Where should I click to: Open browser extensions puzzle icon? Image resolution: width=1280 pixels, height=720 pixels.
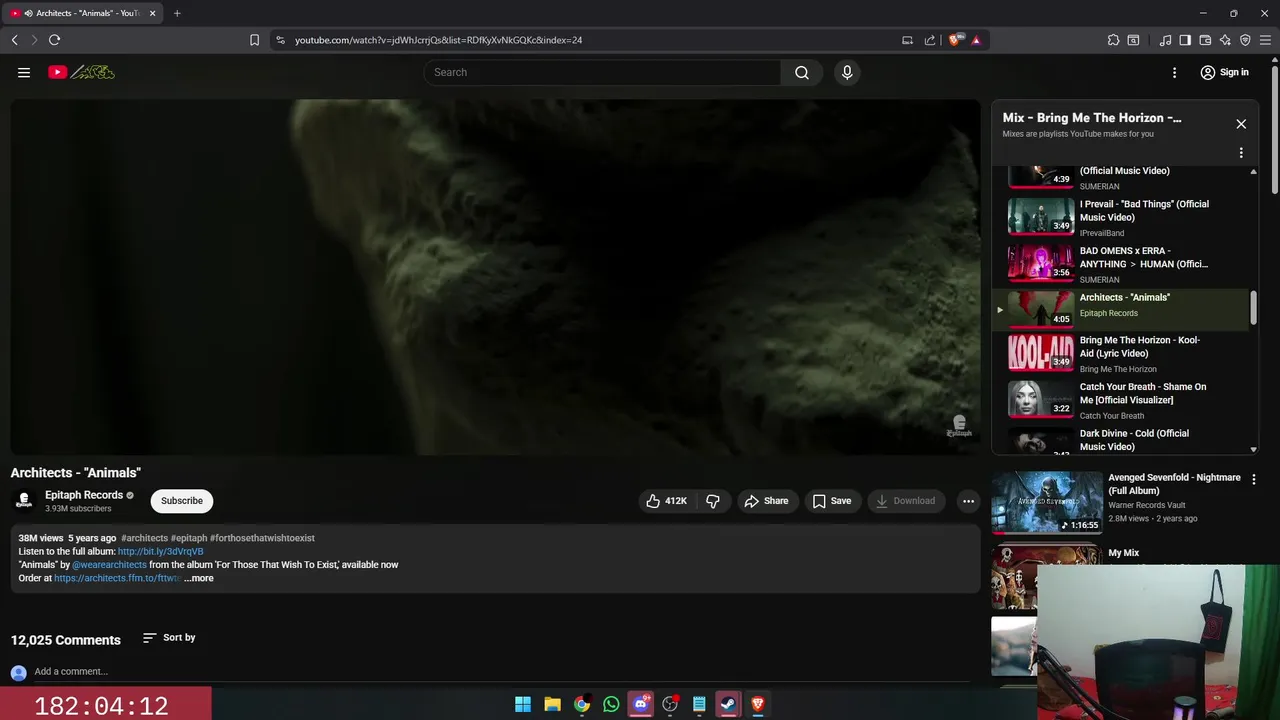1113,40
